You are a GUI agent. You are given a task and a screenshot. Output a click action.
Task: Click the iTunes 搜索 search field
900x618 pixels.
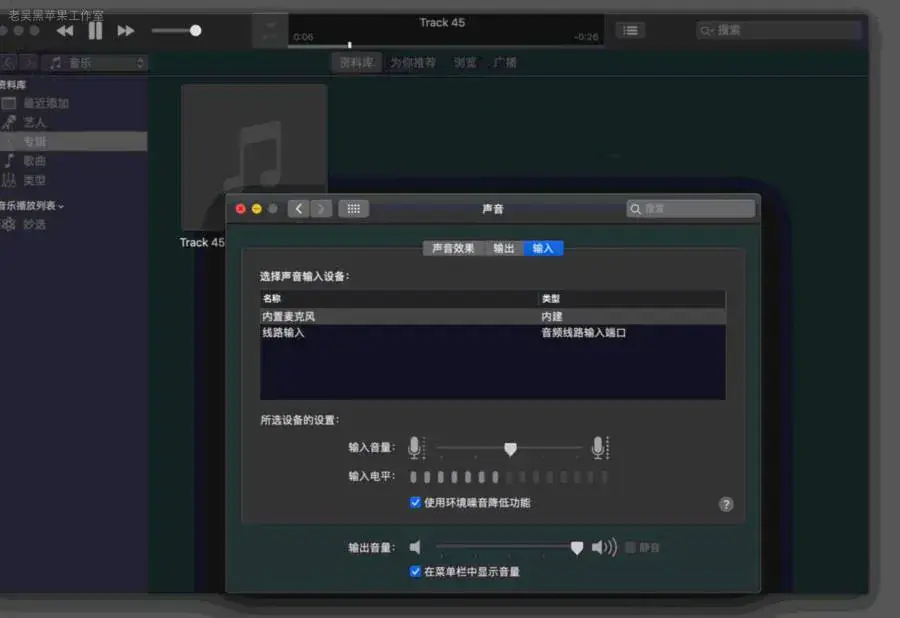tap(778, 30)
